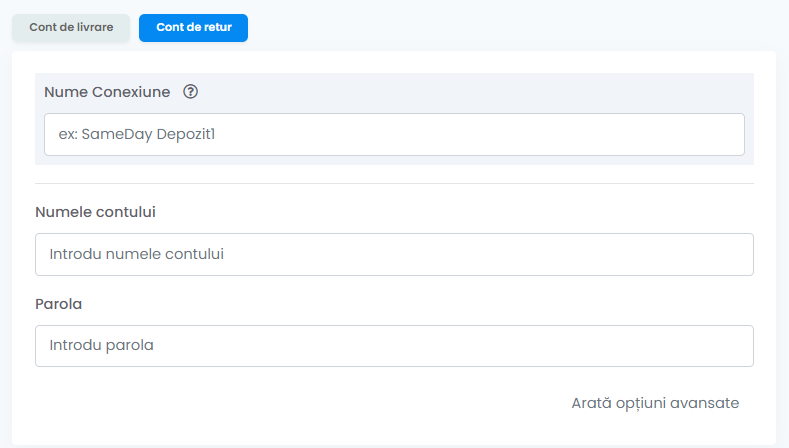This screenshot has height=448, width=789.
Task: Click the question mark info icon
Action: point(190,92)
